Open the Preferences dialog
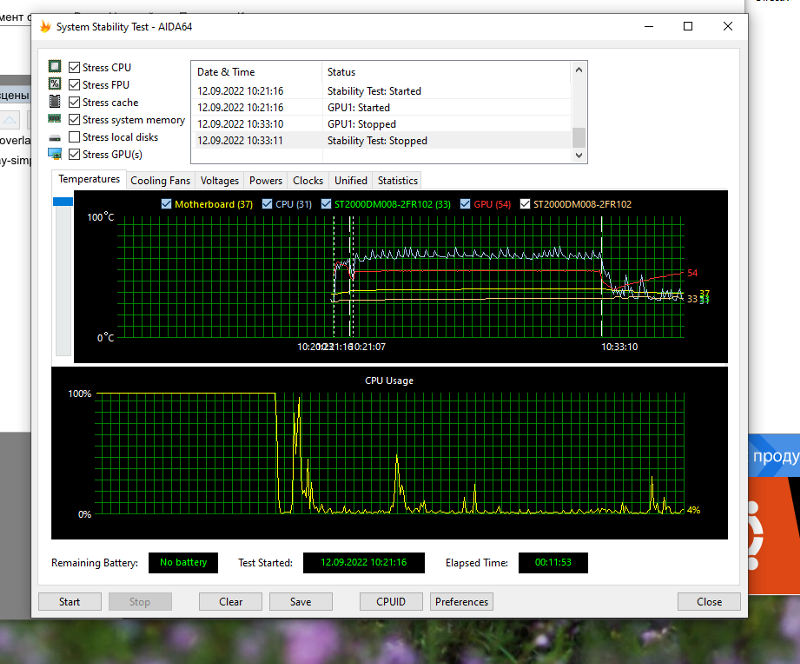The image size is (800, 664). point(462,602)
